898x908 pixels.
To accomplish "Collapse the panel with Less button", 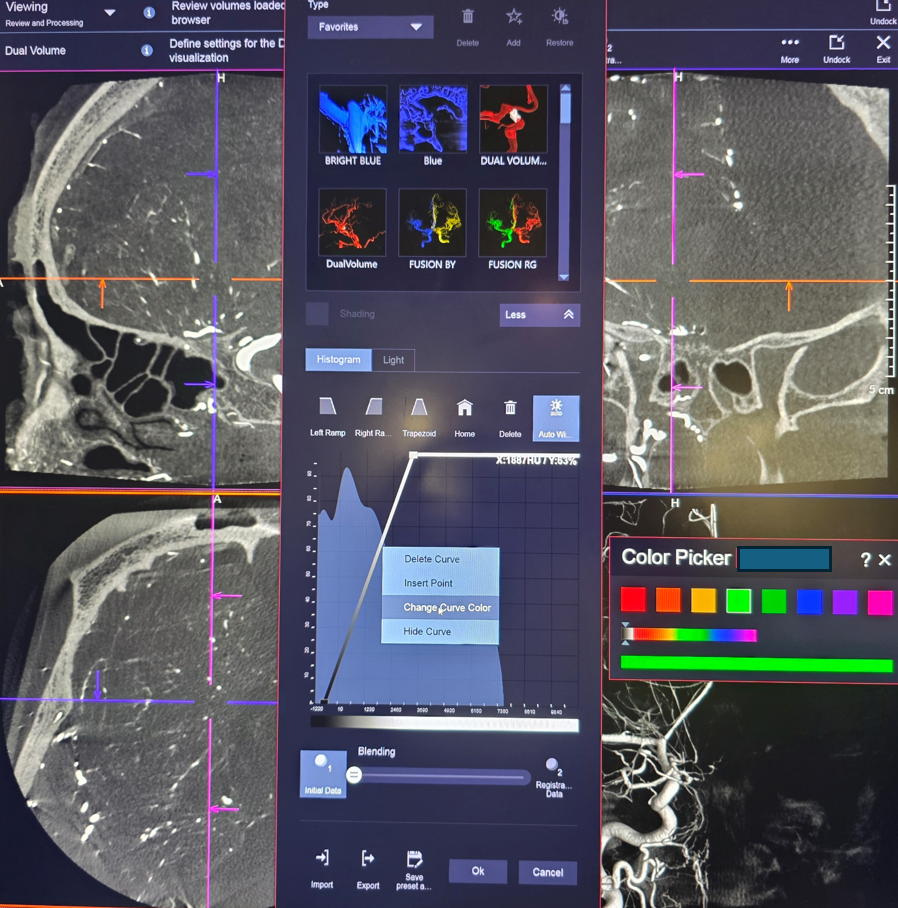I will [539, 315].
